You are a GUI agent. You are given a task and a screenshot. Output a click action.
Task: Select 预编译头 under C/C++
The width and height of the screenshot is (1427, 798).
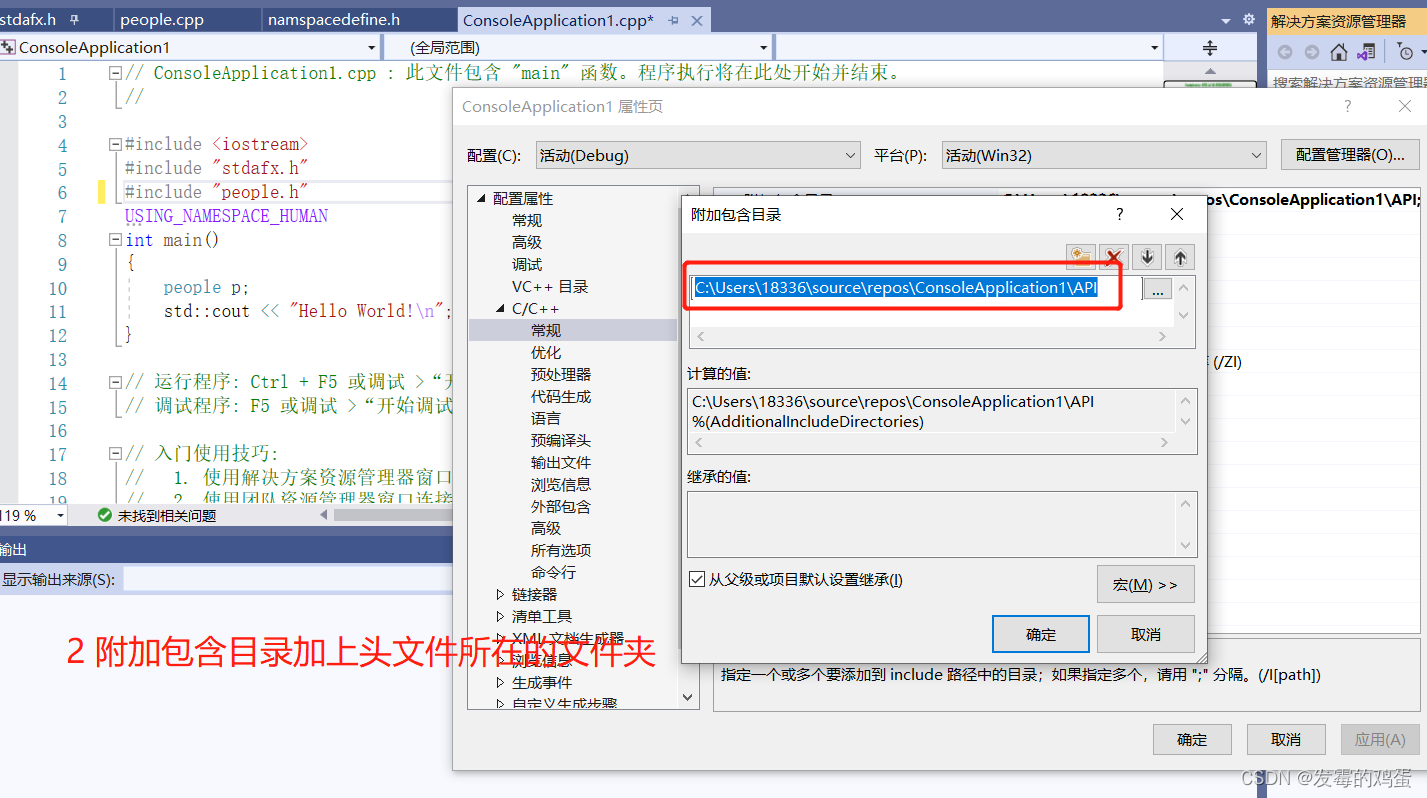(561, 440)
